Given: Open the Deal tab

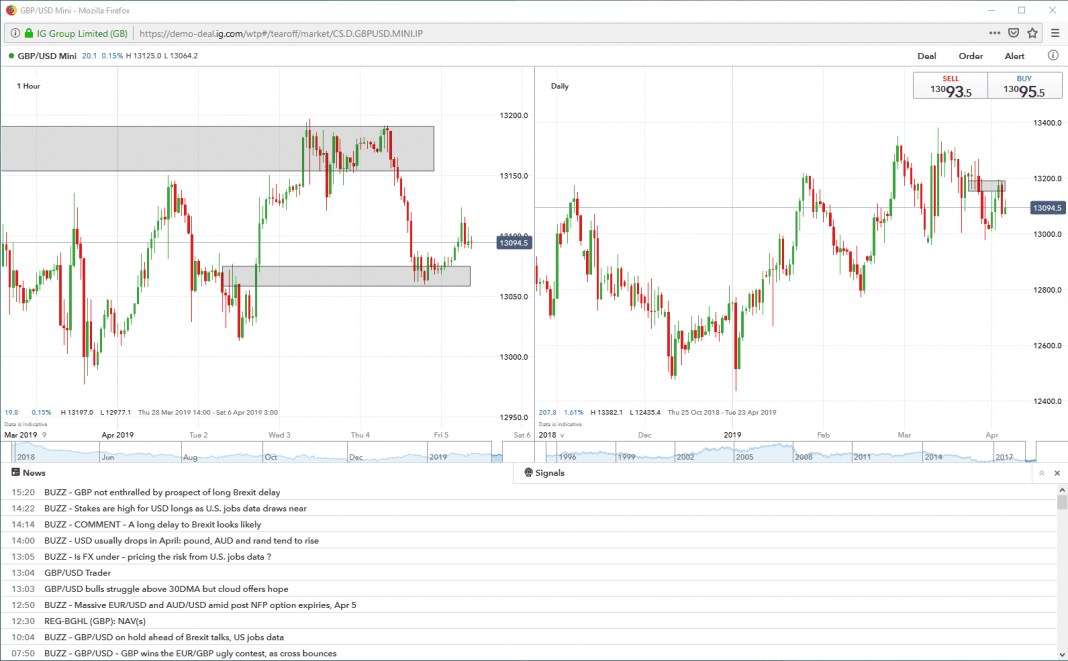Looking at the screenshot, I should [927, 56].
